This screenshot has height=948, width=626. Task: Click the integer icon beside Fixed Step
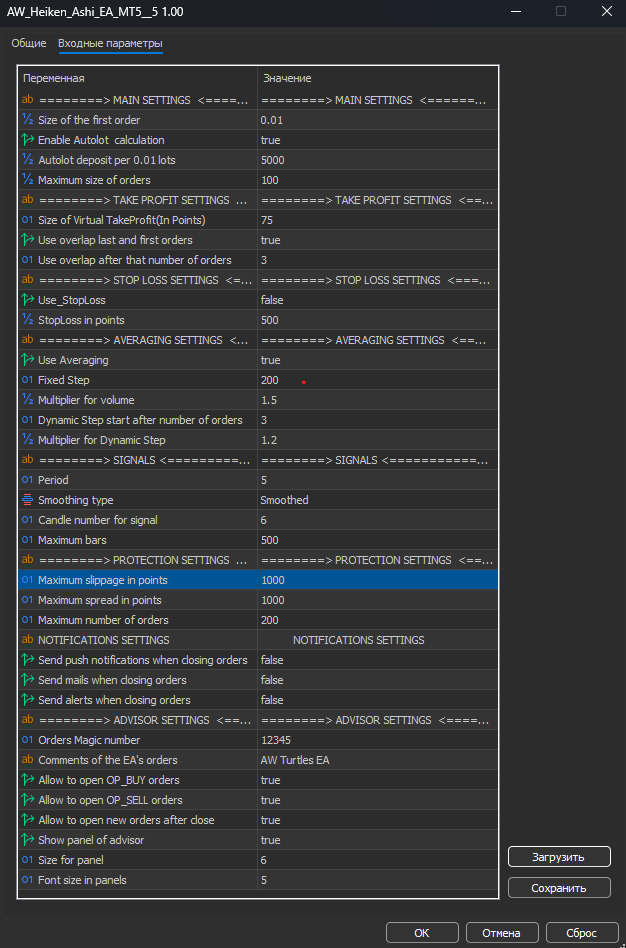click(x=27, y=380)
